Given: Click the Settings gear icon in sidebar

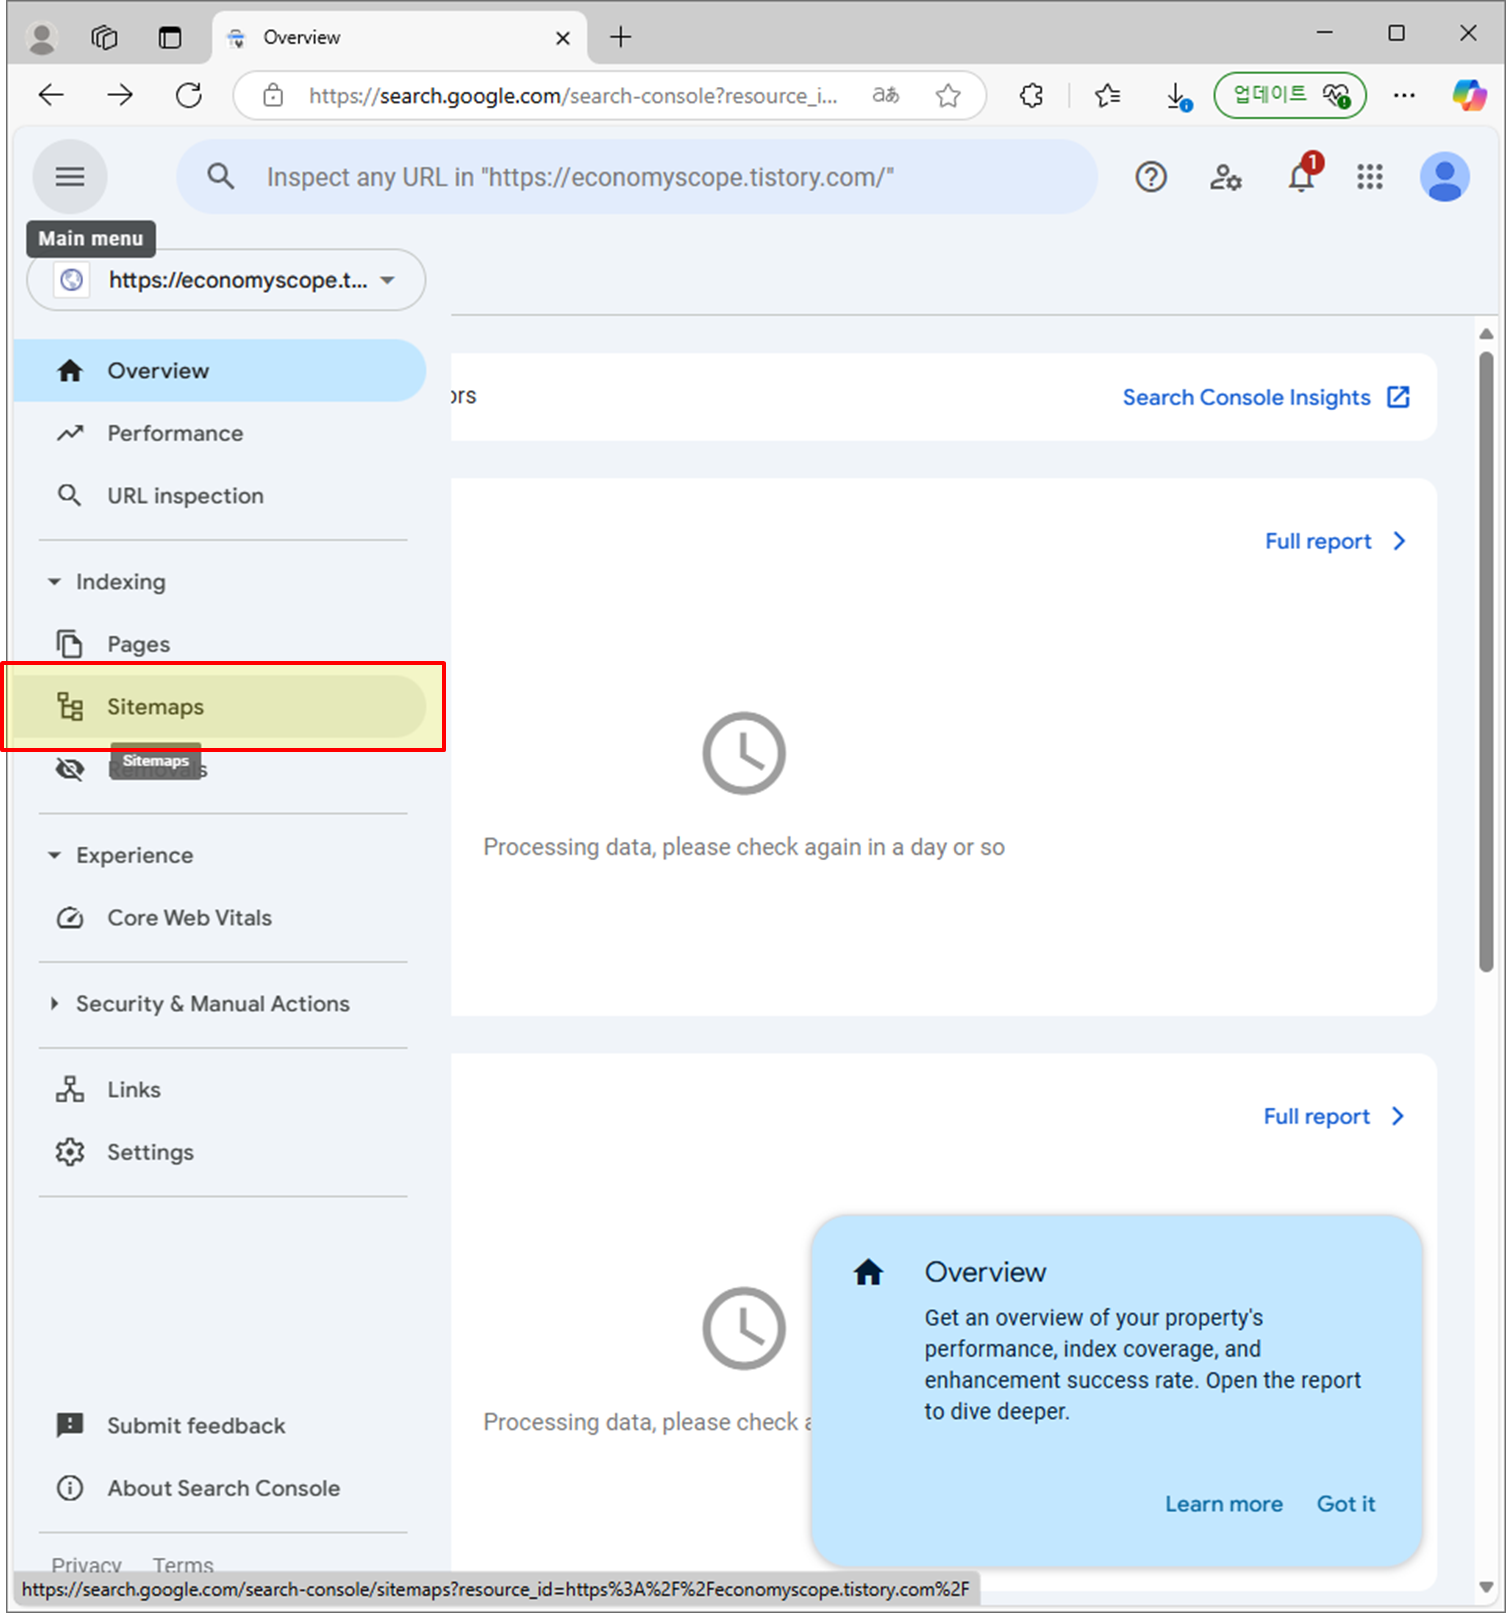Looking at the screenshot, I should pyautogui.click(x=70, y=1152).
